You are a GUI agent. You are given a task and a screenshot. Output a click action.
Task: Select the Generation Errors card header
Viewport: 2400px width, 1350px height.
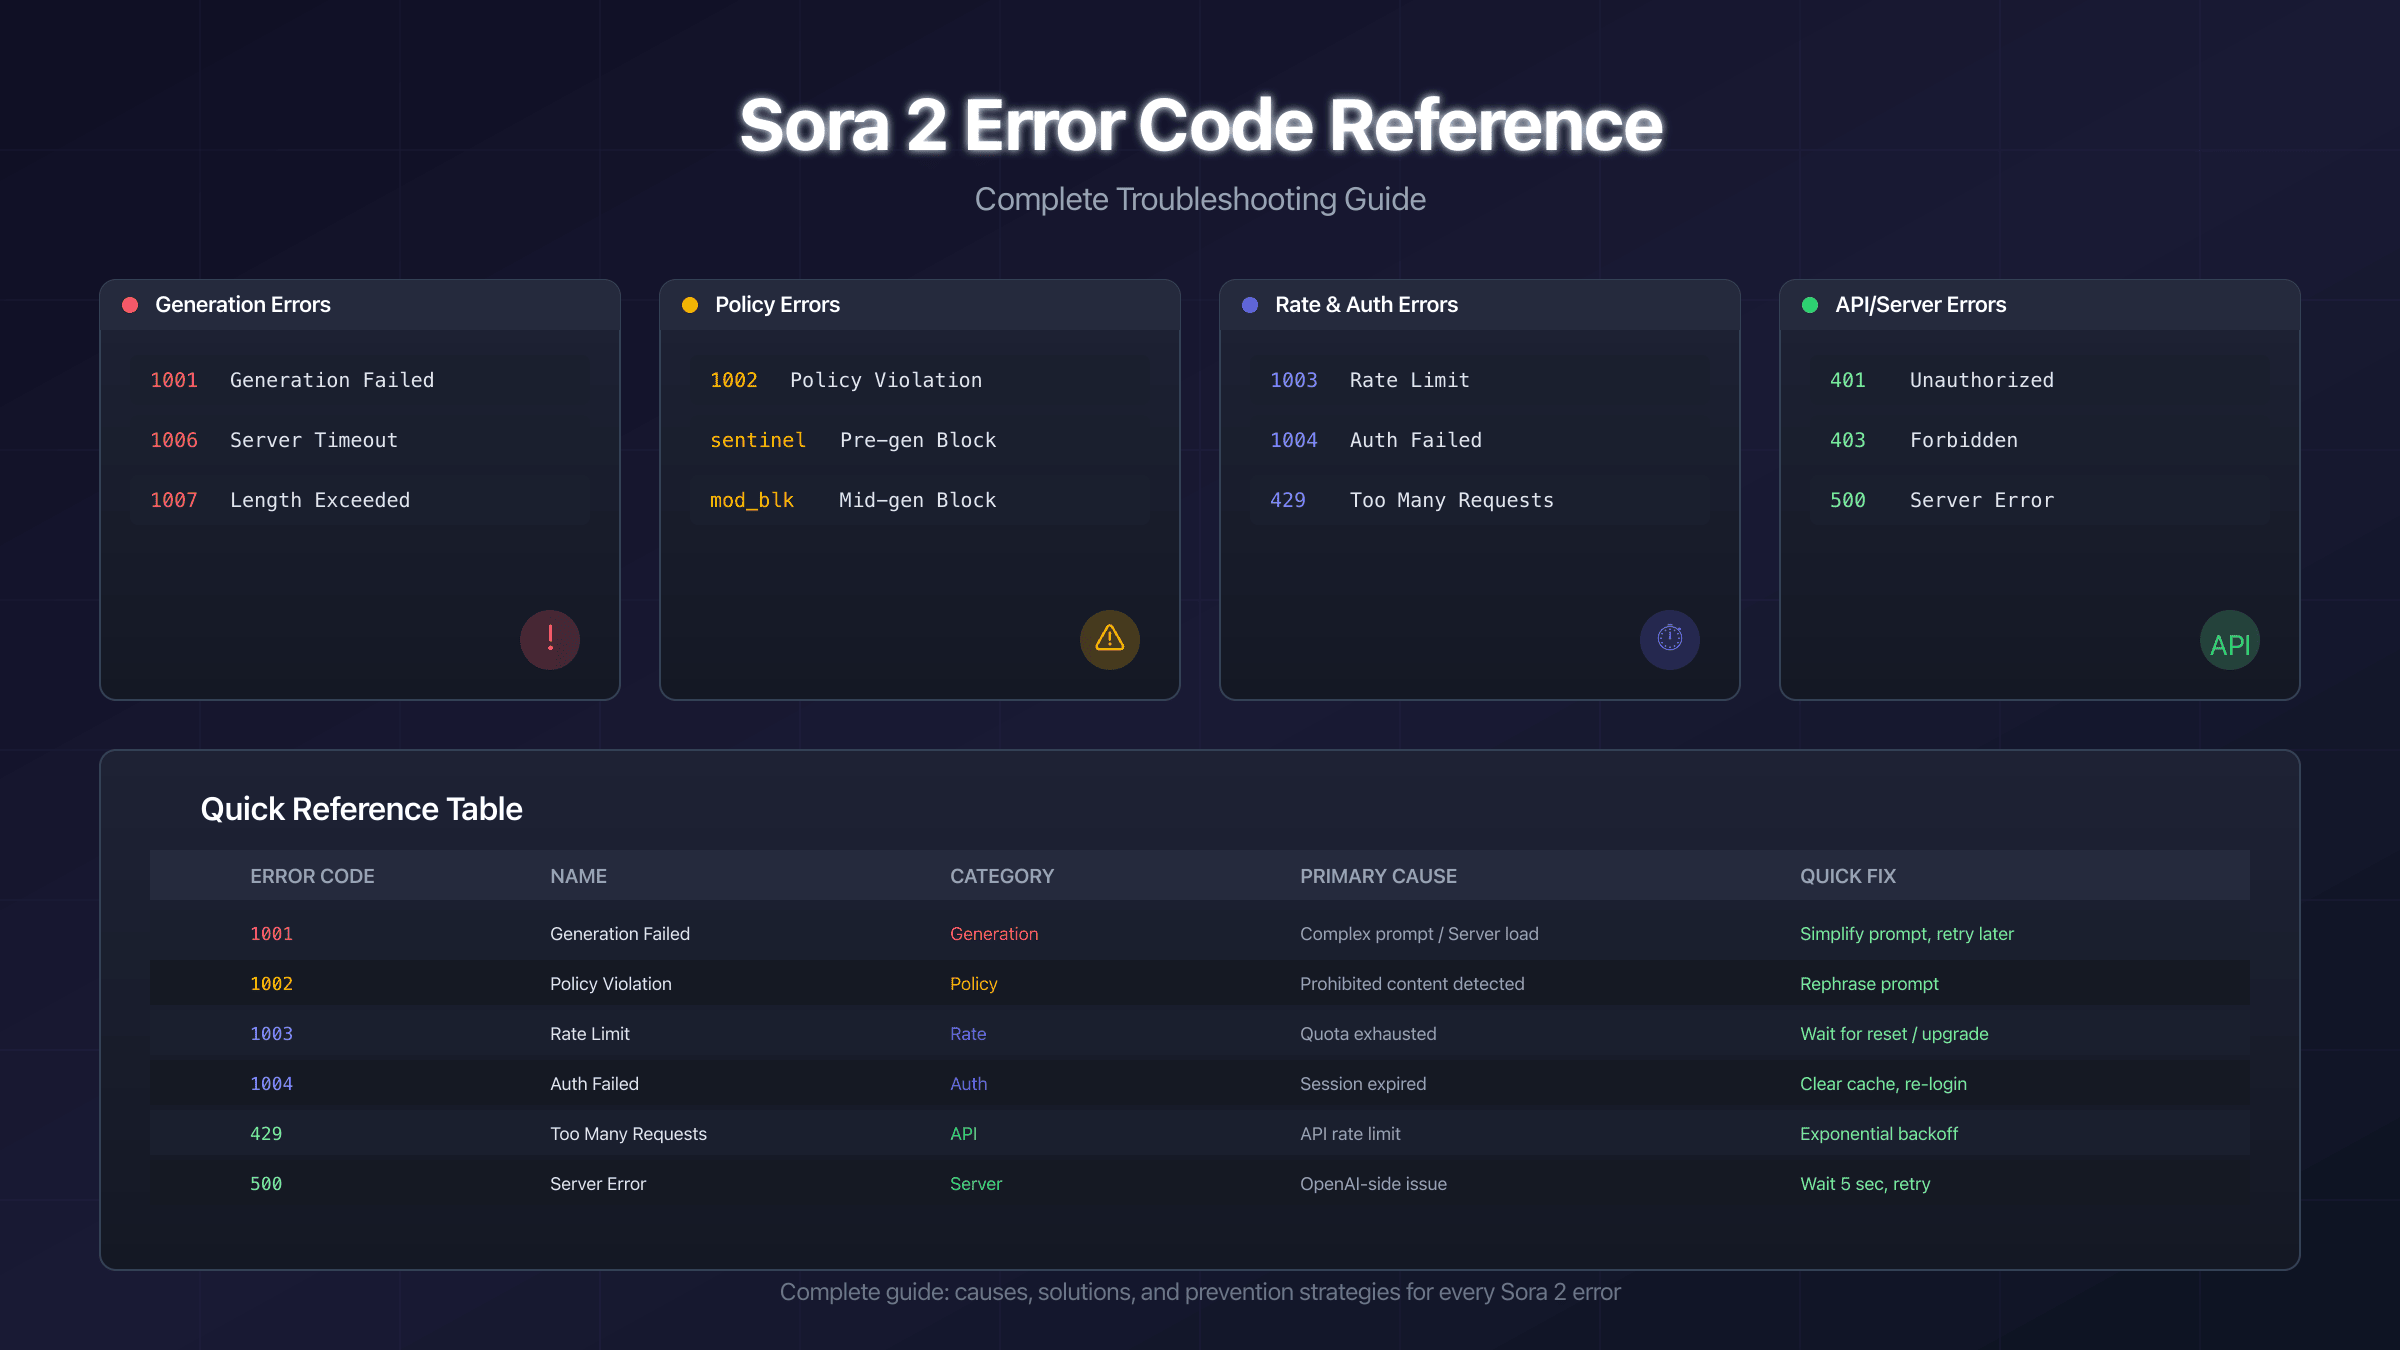(242, 304)
